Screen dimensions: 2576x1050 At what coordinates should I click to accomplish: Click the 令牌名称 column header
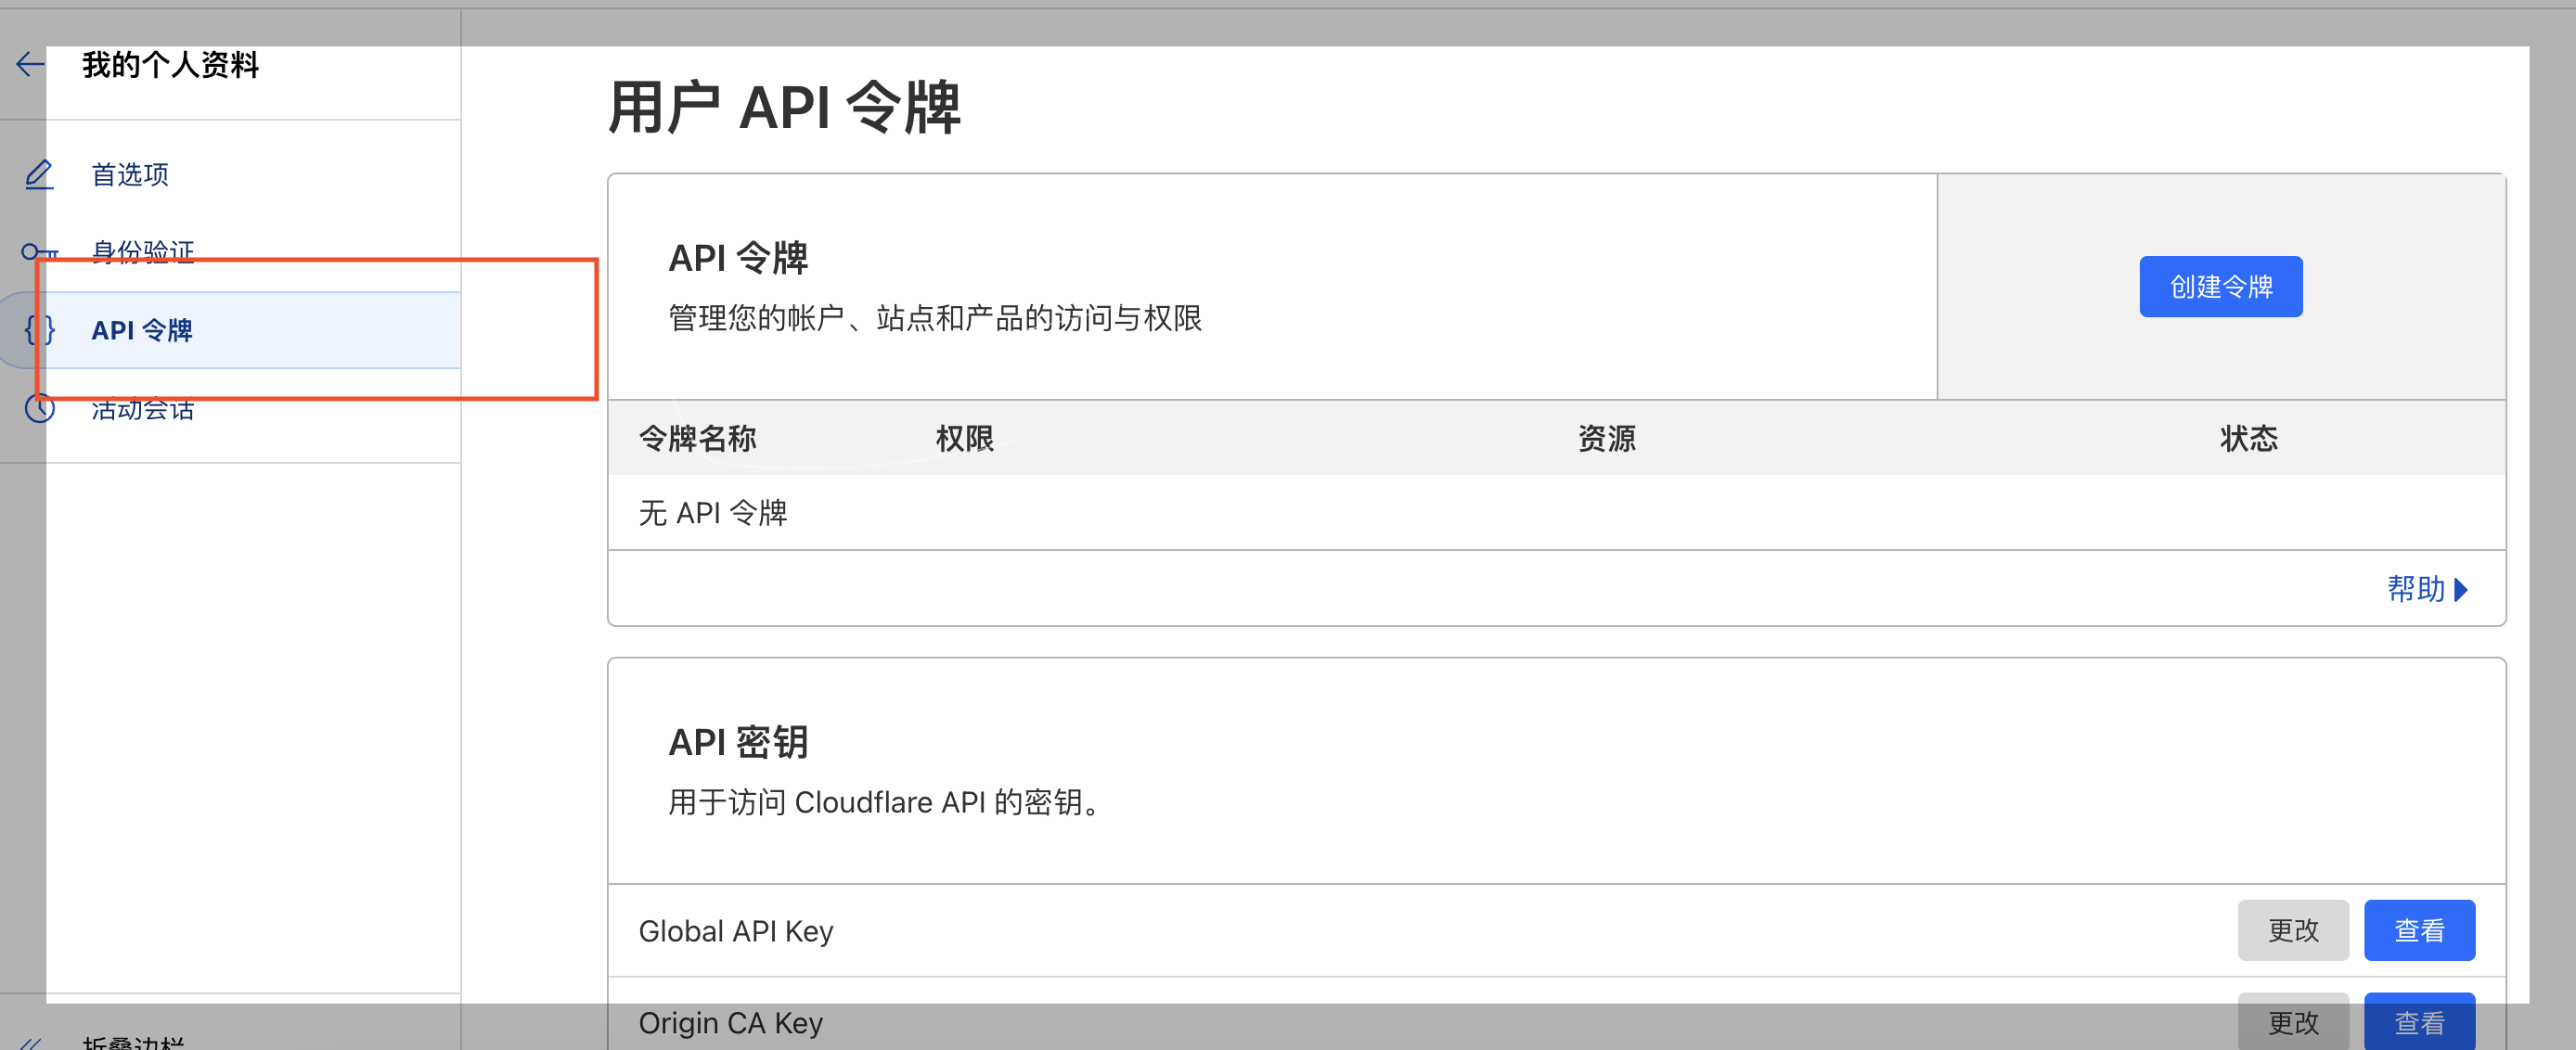point(697,438)
